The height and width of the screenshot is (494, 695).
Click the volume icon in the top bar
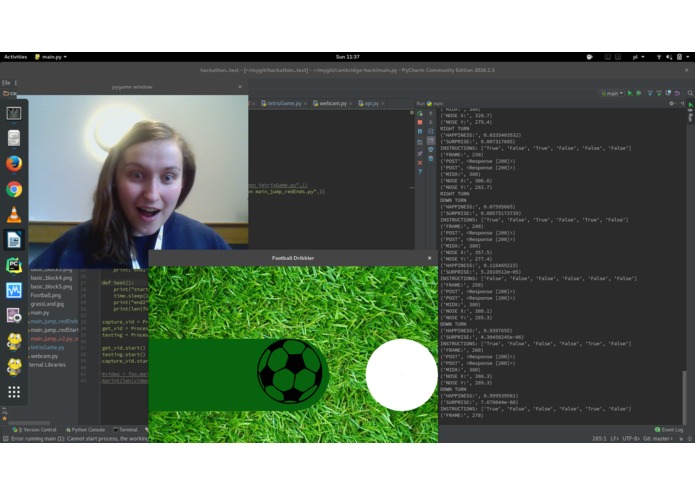pyautogui.click(x=669, y=57)
